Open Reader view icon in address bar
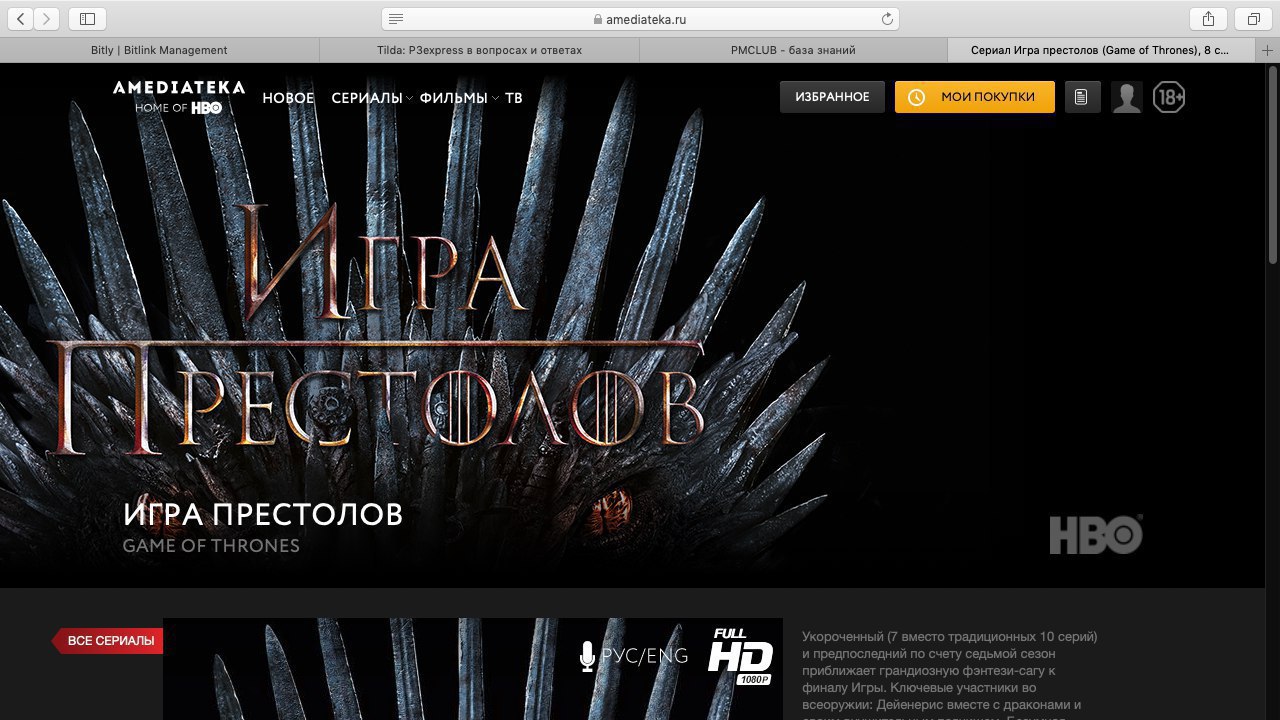Screen dimensions: 1280x720 tap(396, 19)
